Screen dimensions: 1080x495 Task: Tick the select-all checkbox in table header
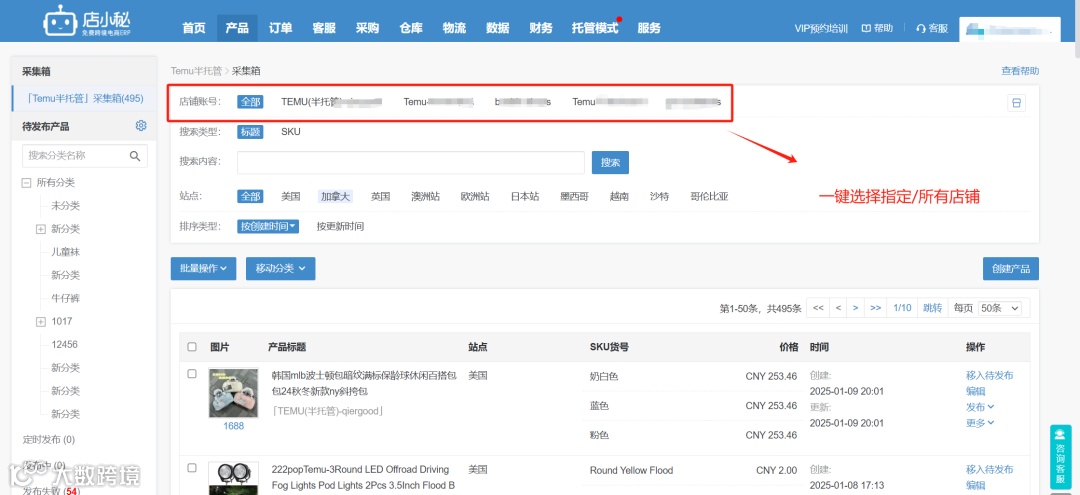coord(192,347)
